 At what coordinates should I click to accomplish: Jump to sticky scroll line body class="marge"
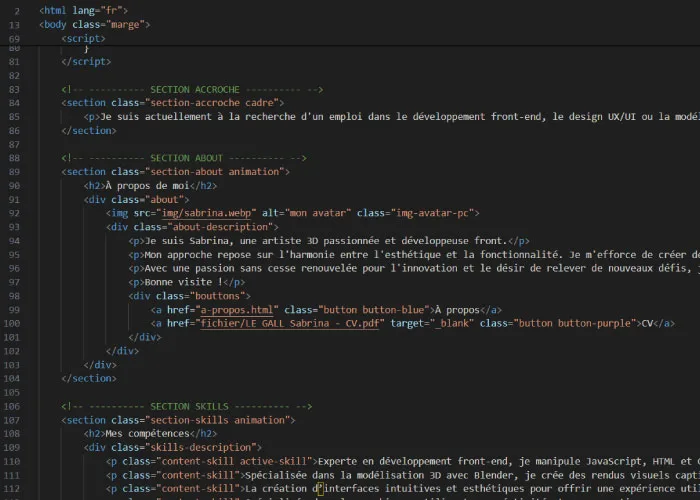[x=95, y=25]
